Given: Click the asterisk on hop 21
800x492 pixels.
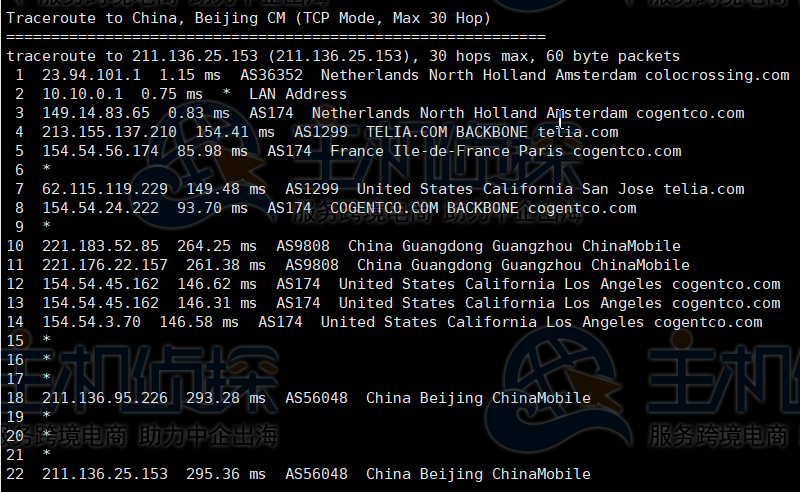Looking at the screenshot, I should click(46, 454).
